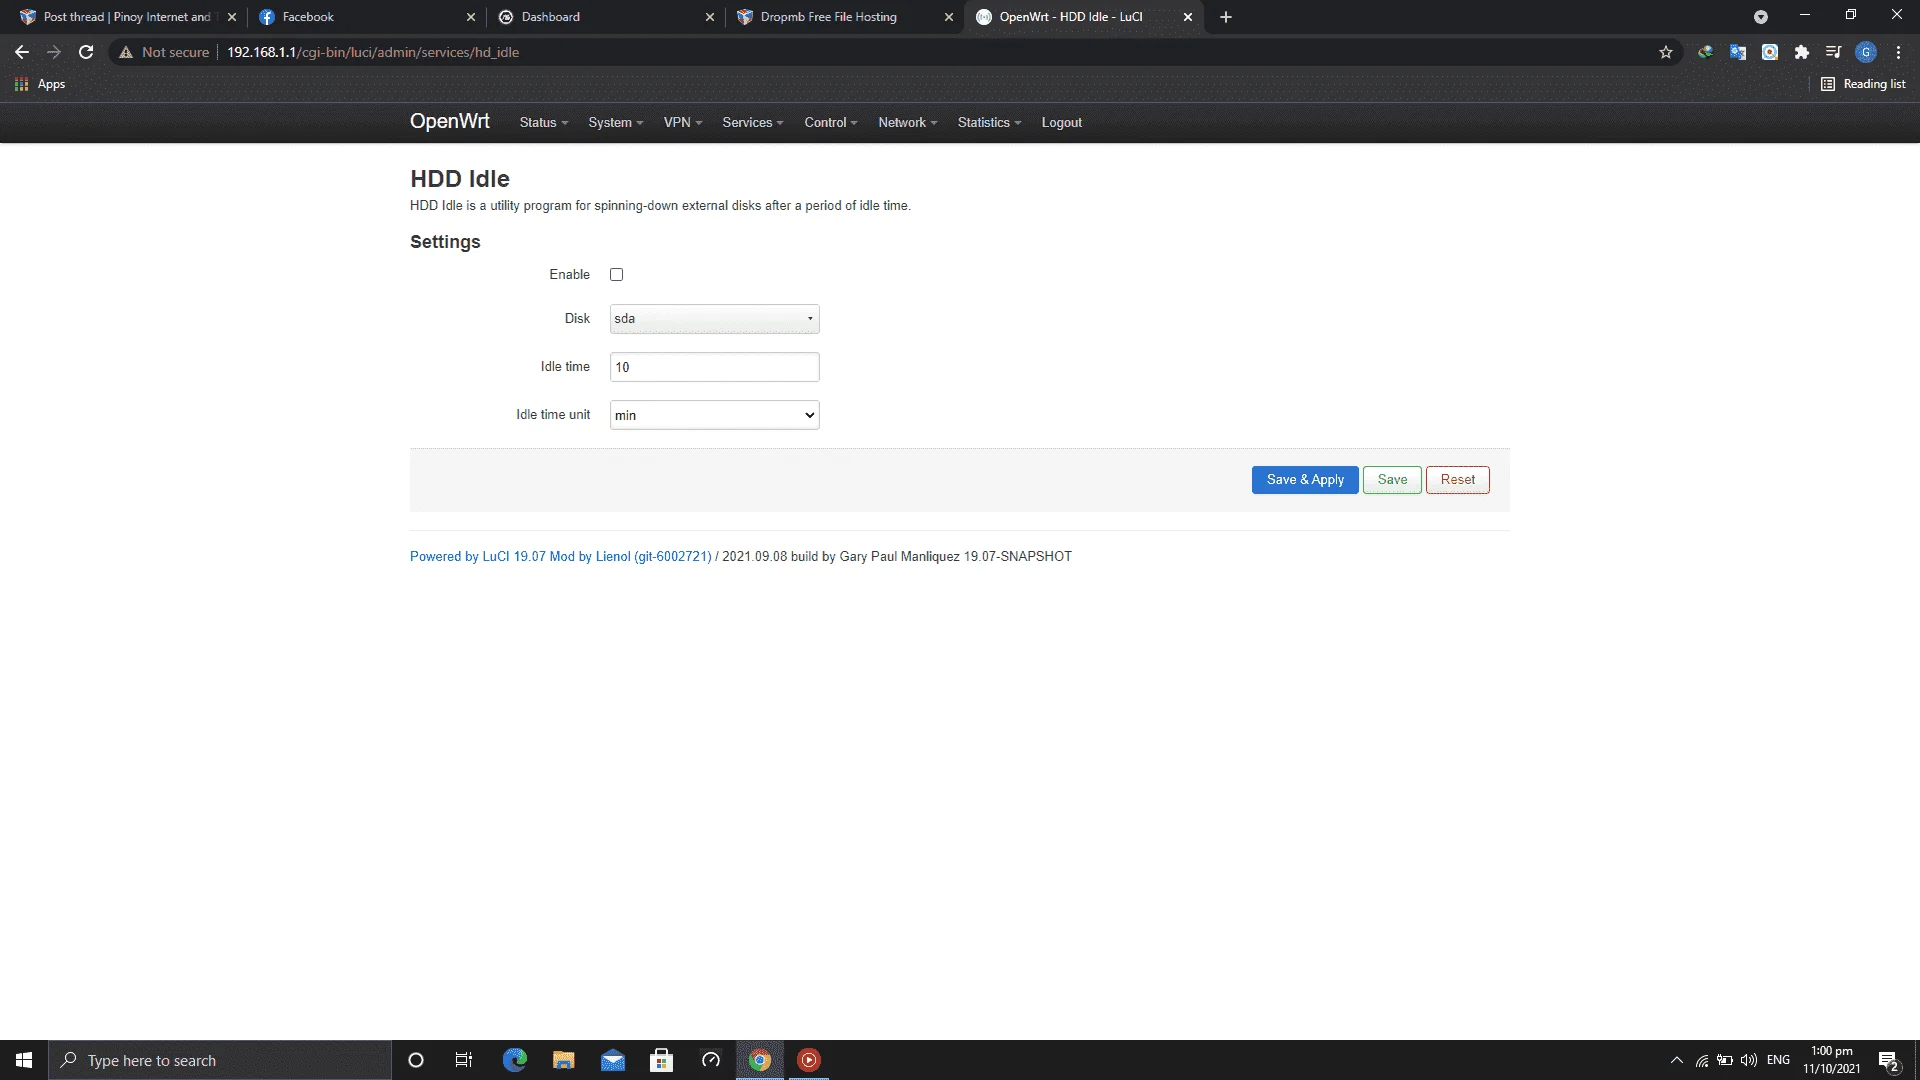Open Task View on taskbar

coord(464,1060)
